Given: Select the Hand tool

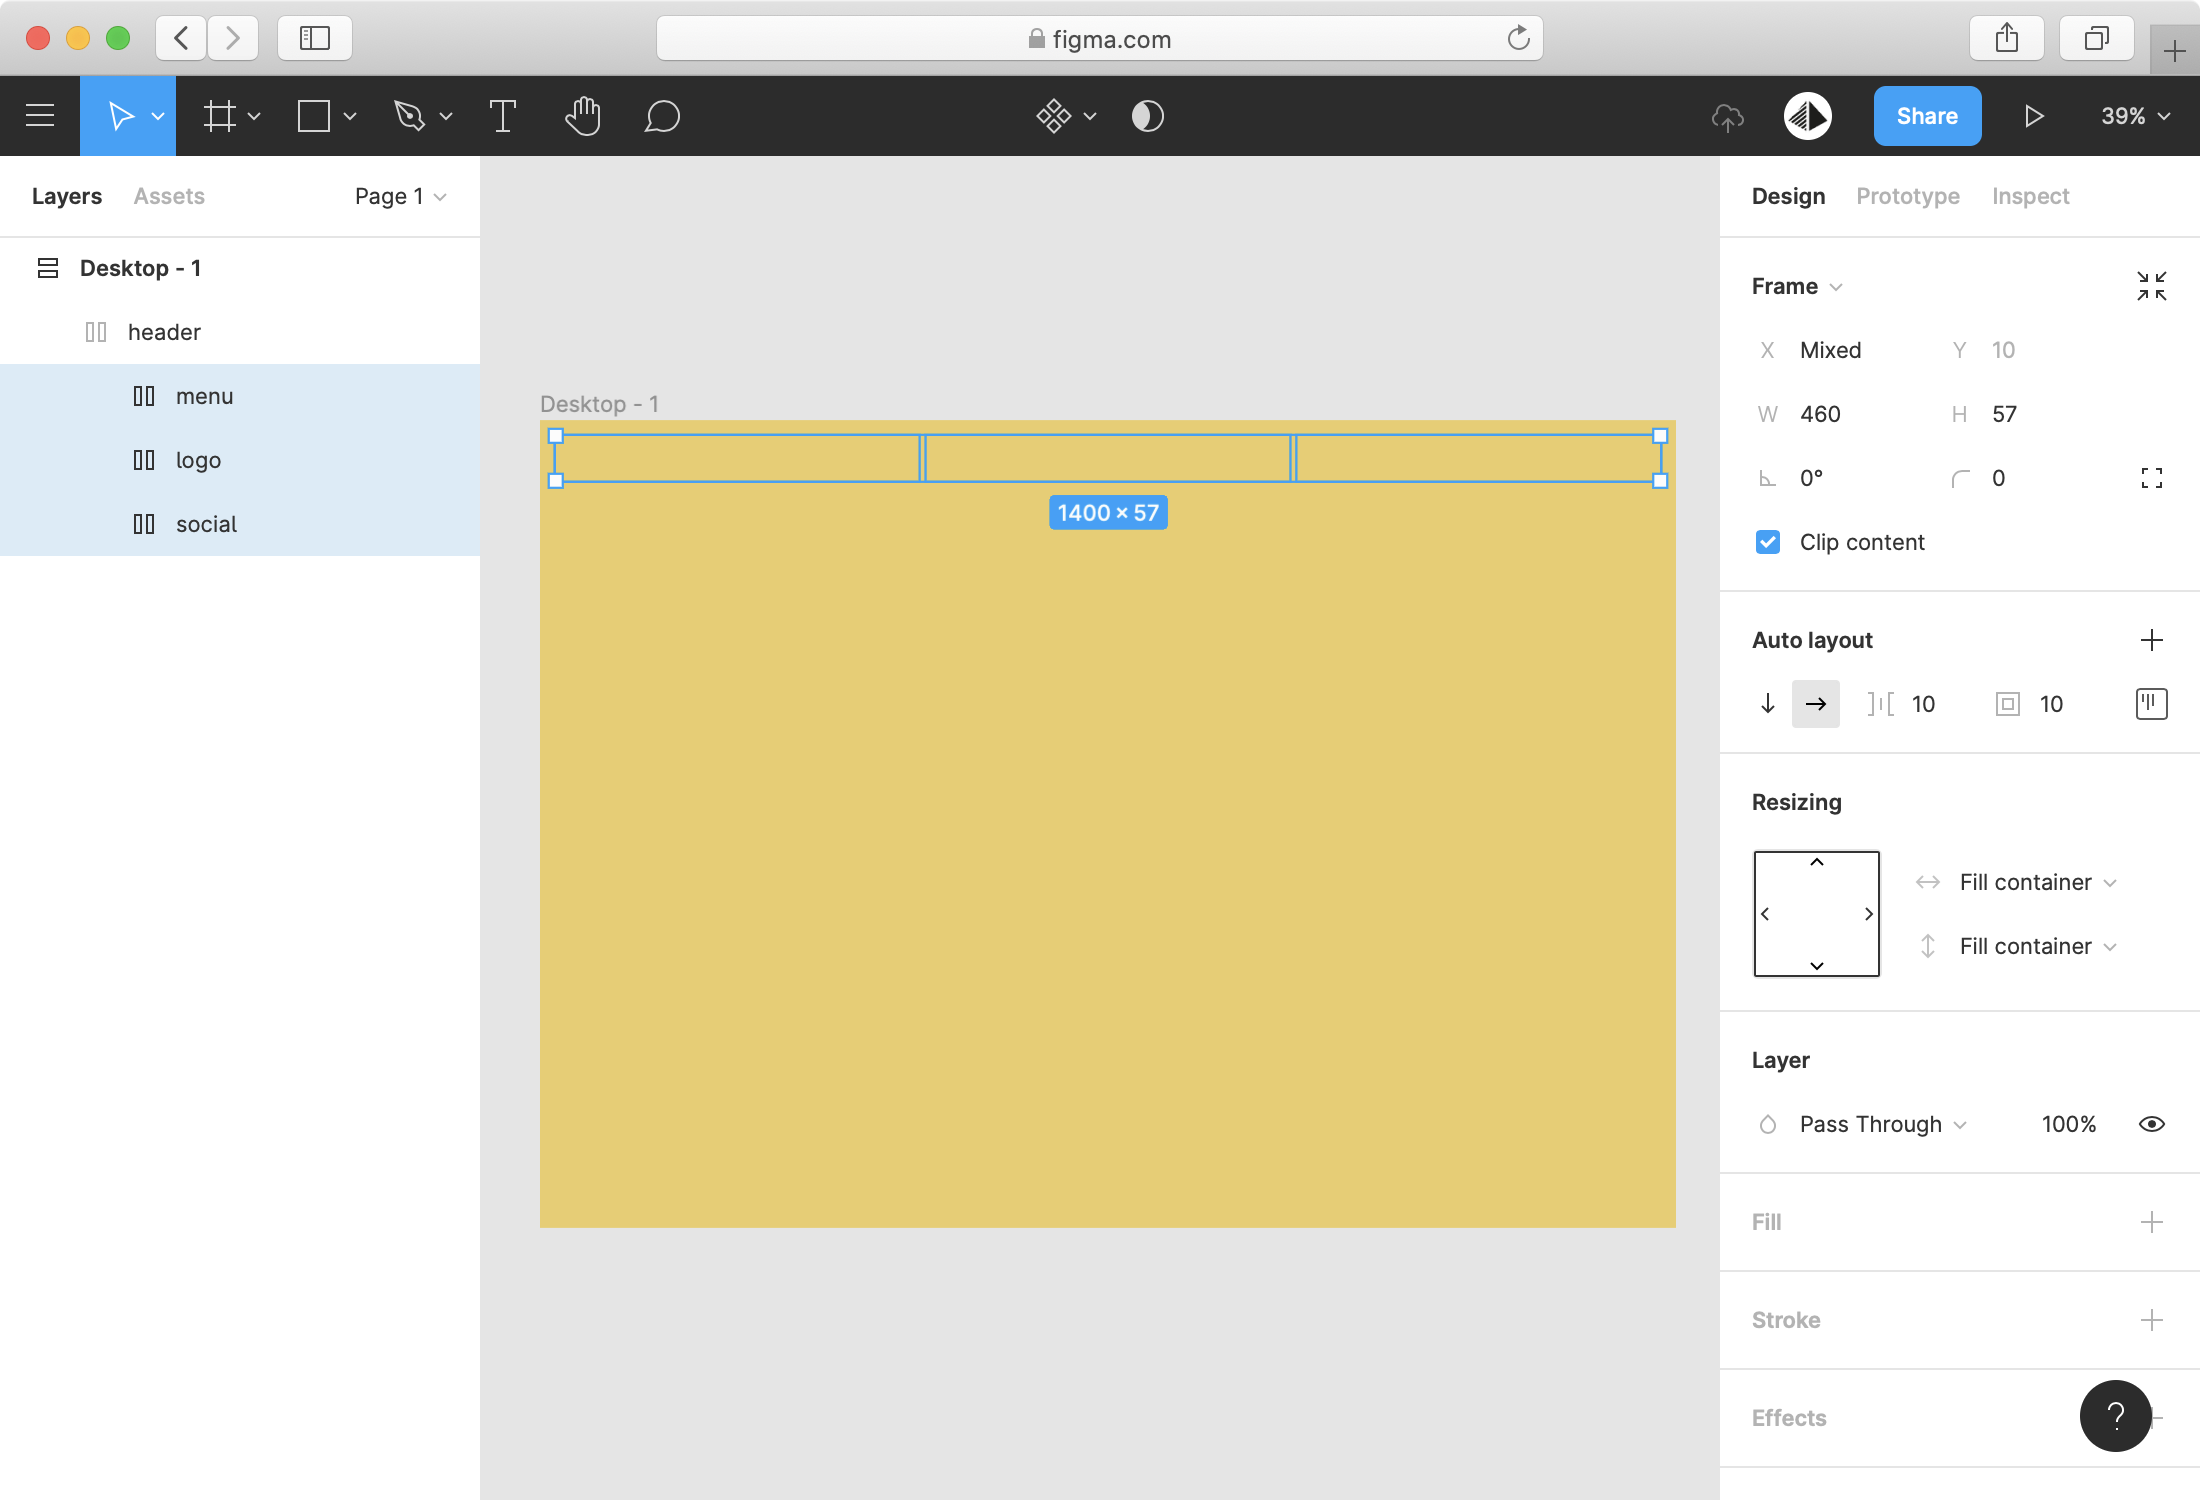Looking at the screenshot, I should click(x=582, y=116).
